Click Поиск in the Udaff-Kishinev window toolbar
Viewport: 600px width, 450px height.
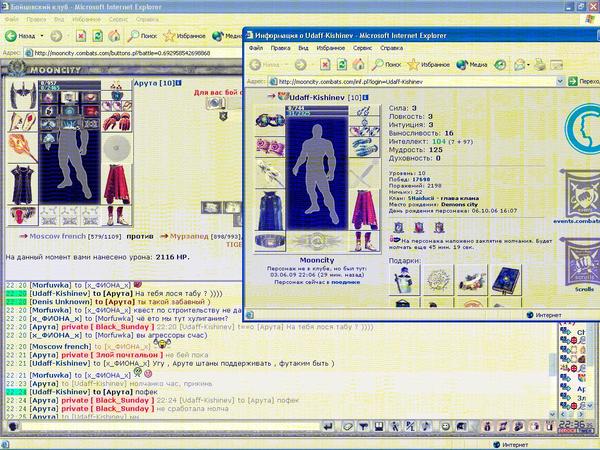tap(386, 65)
